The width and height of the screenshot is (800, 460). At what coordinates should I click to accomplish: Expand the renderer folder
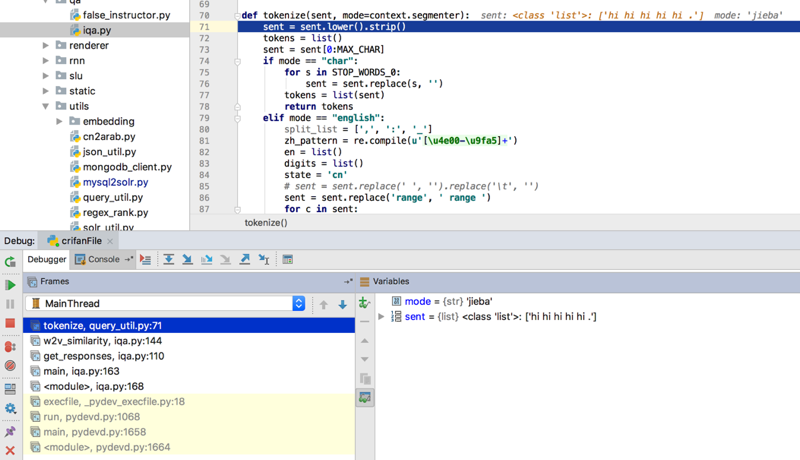pos(46,46)
